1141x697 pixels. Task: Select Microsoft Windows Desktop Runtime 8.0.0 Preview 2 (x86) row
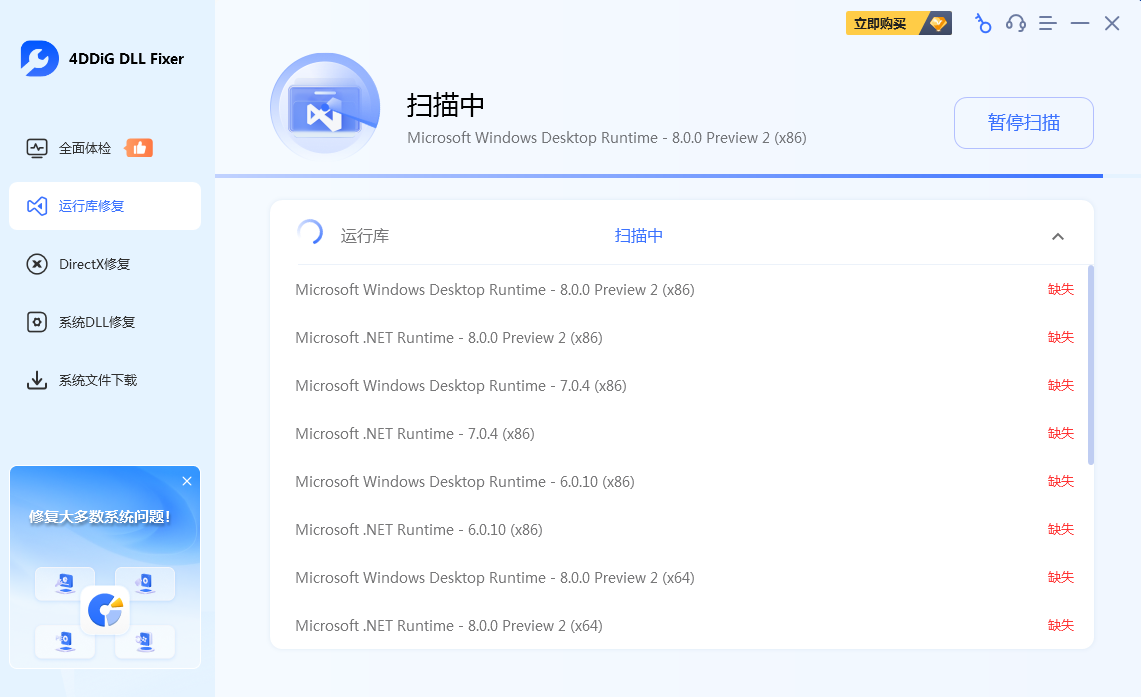point(684,290)
